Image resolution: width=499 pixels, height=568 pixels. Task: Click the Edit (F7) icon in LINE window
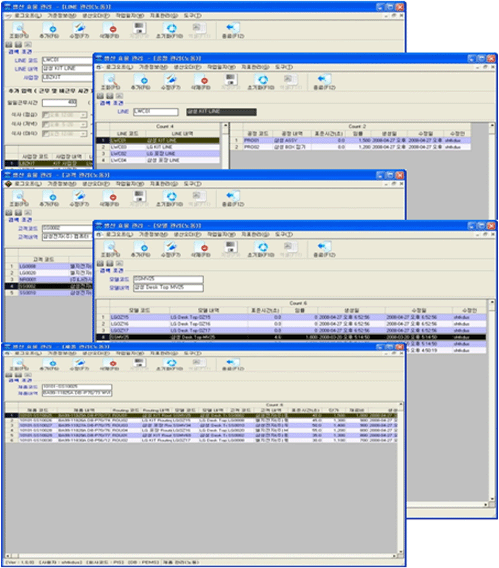point(79,30)
